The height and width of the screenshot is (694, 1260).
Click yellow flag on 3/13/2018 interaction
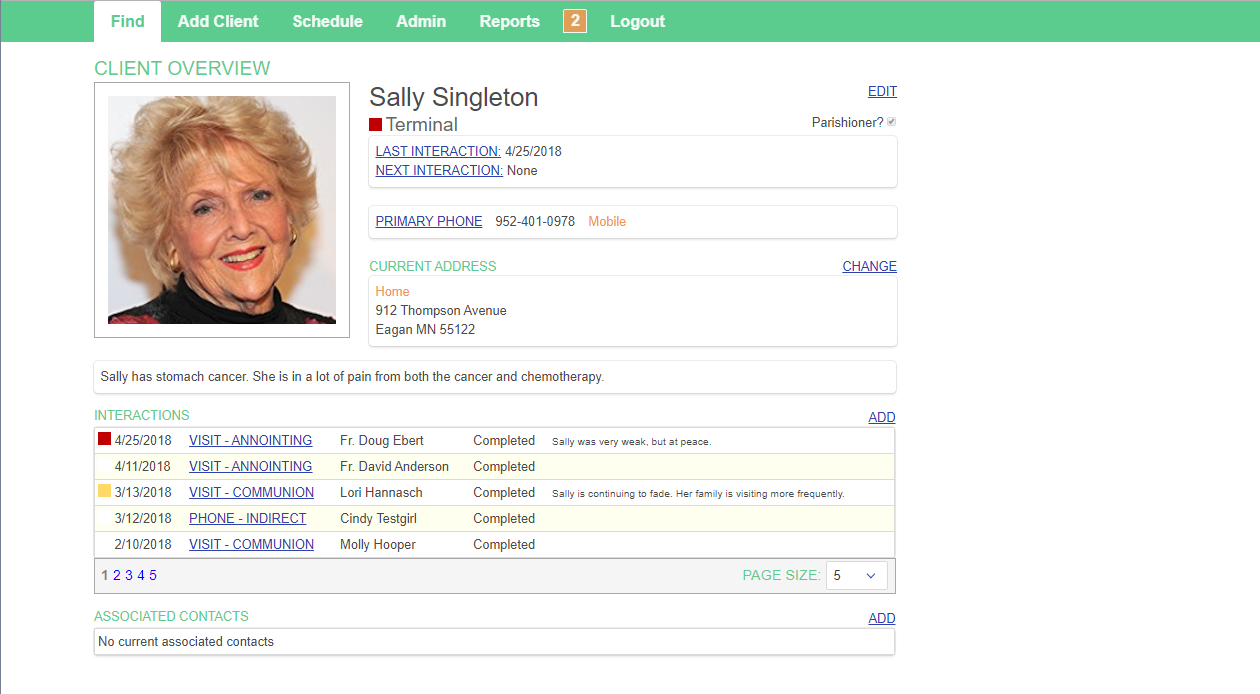tap(104, 491)
